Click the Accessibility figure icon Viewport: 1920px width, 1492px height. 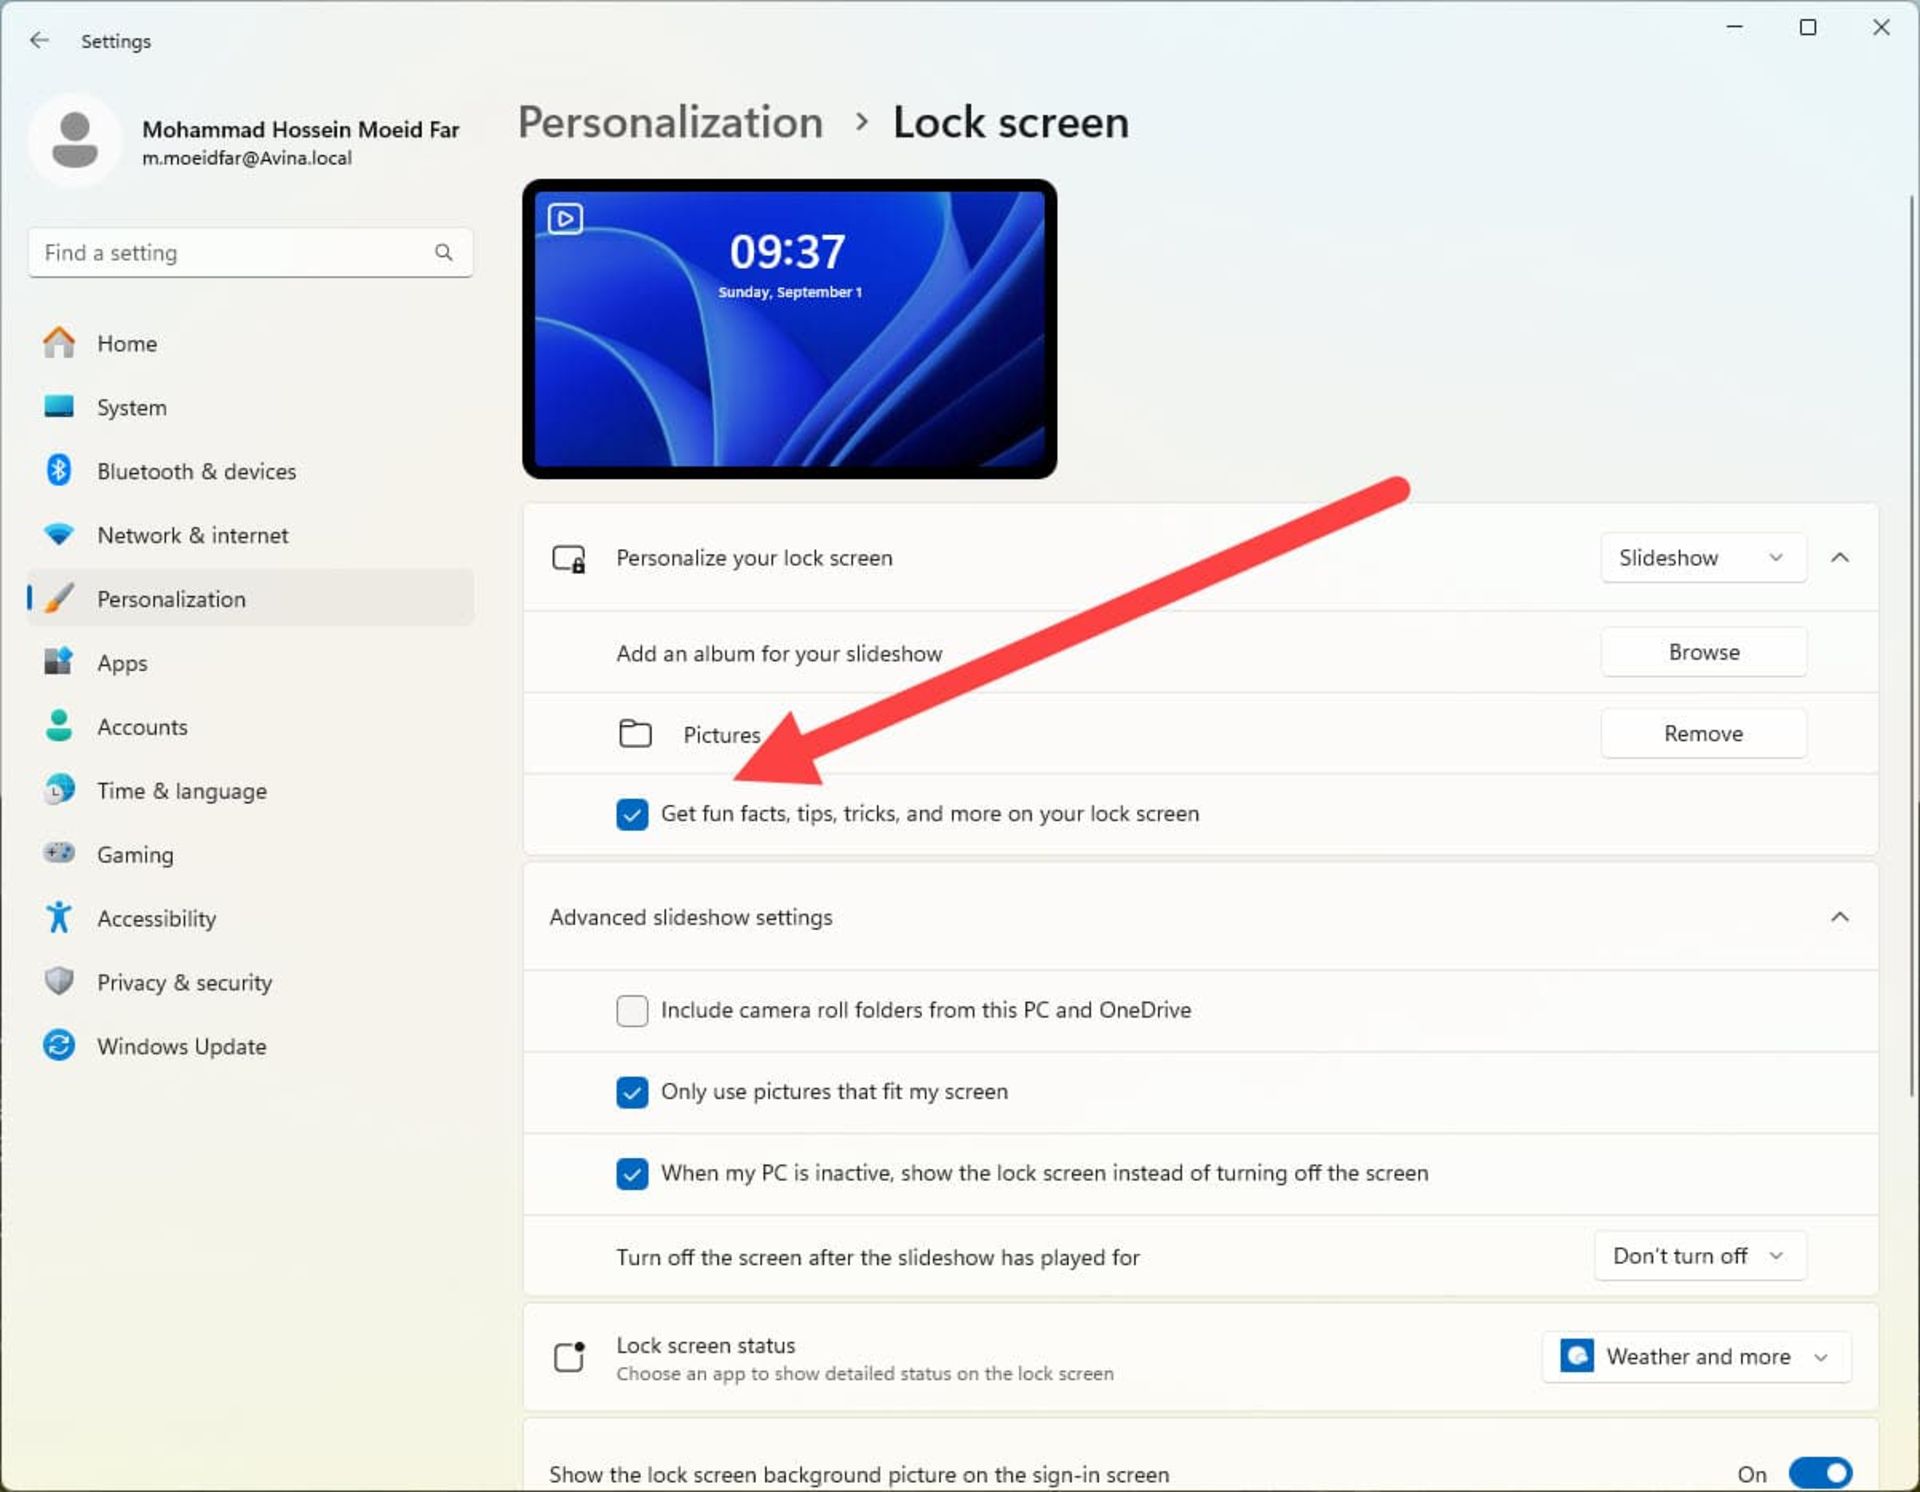click(x=59, y=917)
